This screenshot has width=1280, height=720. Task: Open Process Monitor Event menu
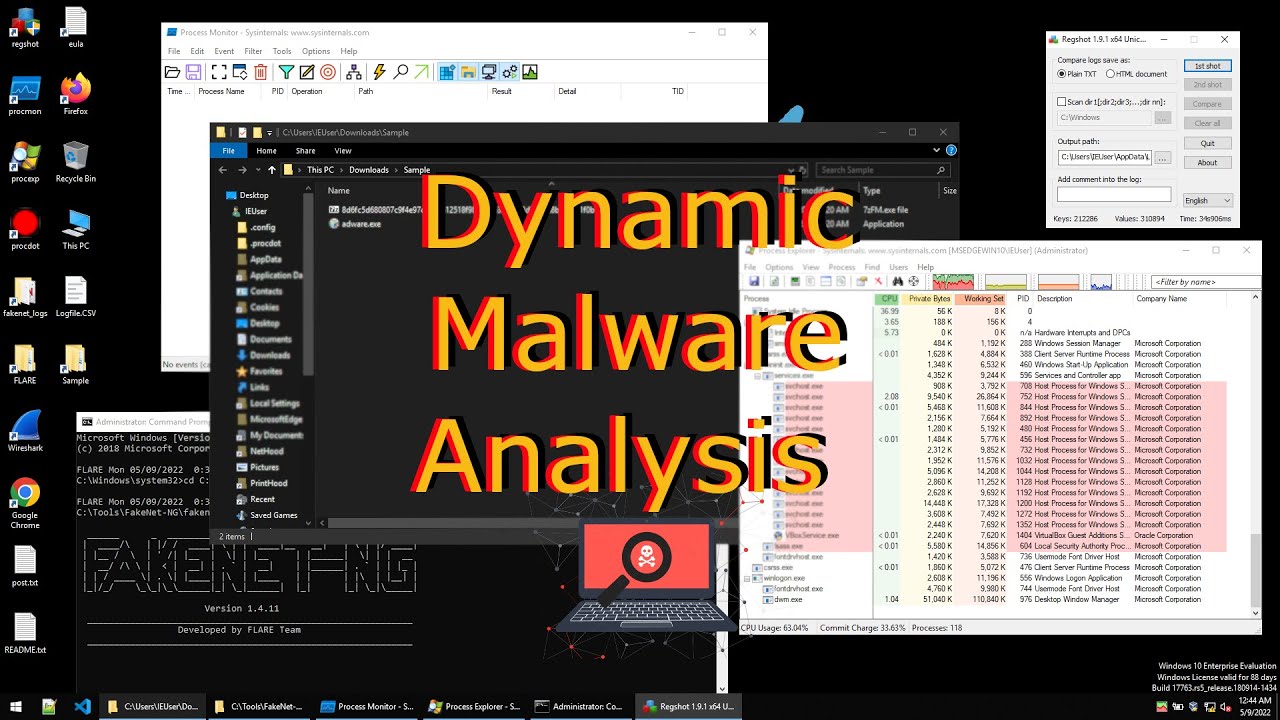click(224, 51)
